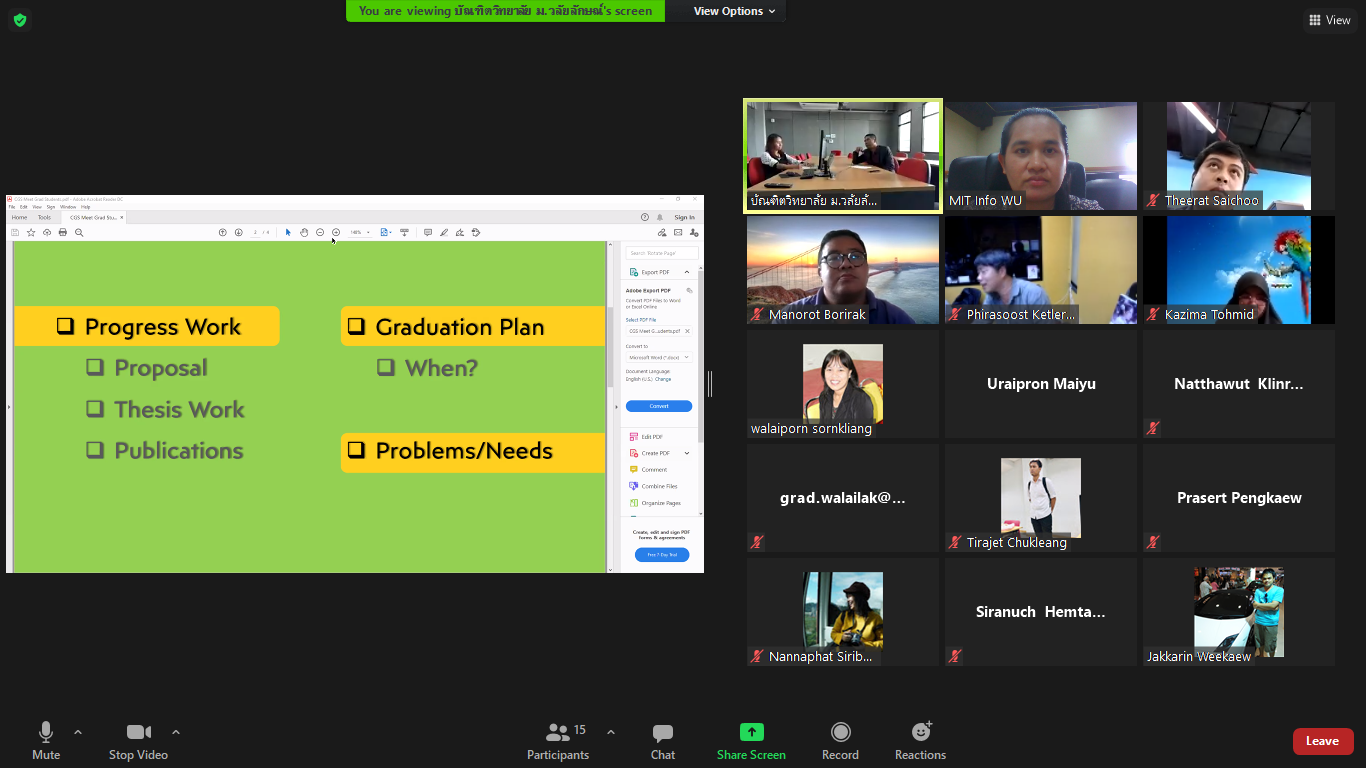Open the View Options dropdown
This screenshot has height=768, width=1366.
tap(735, 11)
